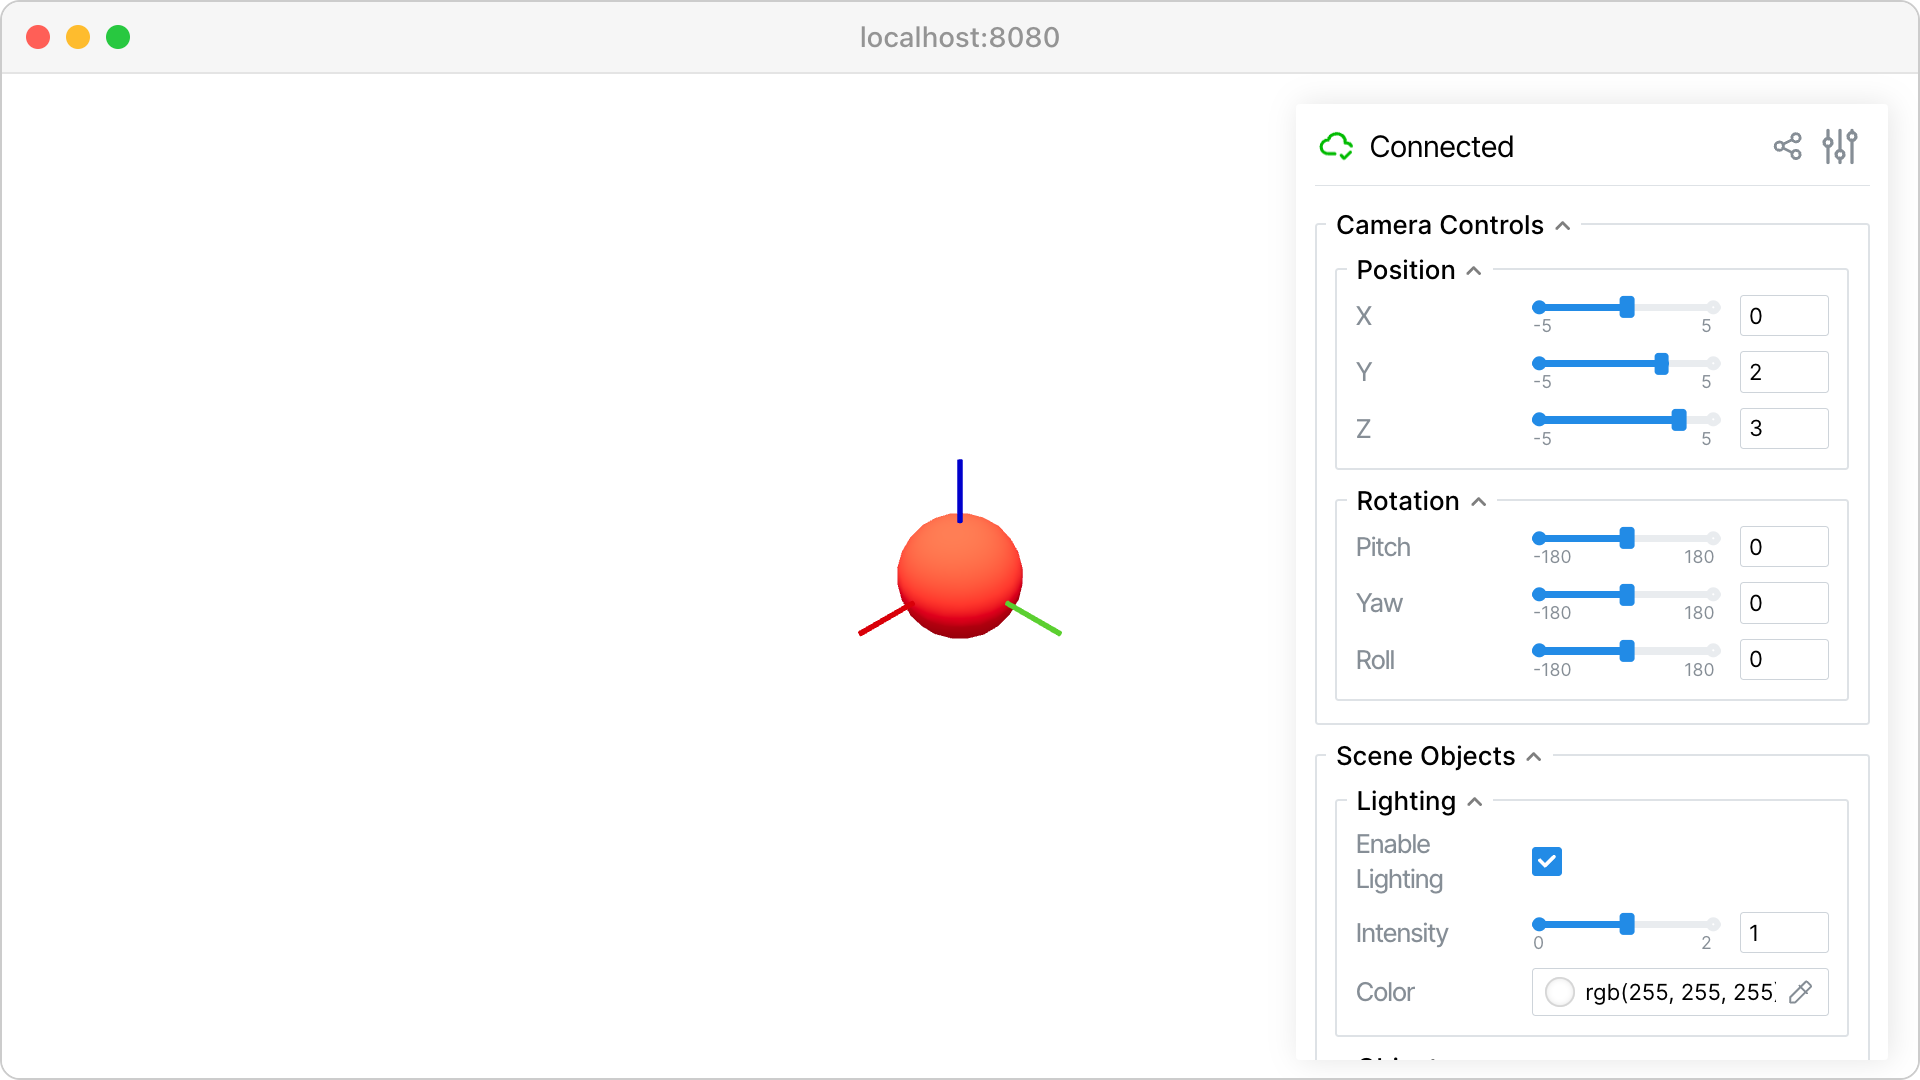Screen dimensions: 1920x1080
Task: Click the Roll slider handle
Action: pos(1627,651)
